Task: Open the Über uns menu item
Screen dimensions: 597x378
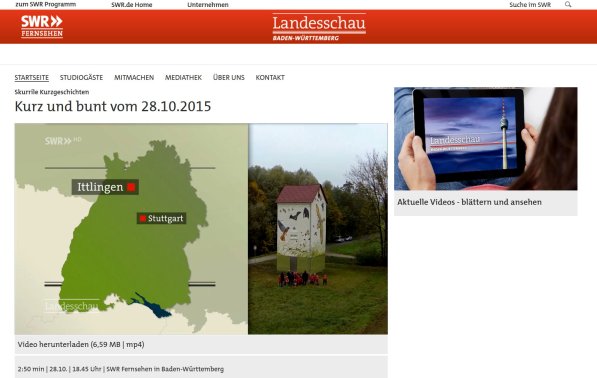Action: click(229, 78)
